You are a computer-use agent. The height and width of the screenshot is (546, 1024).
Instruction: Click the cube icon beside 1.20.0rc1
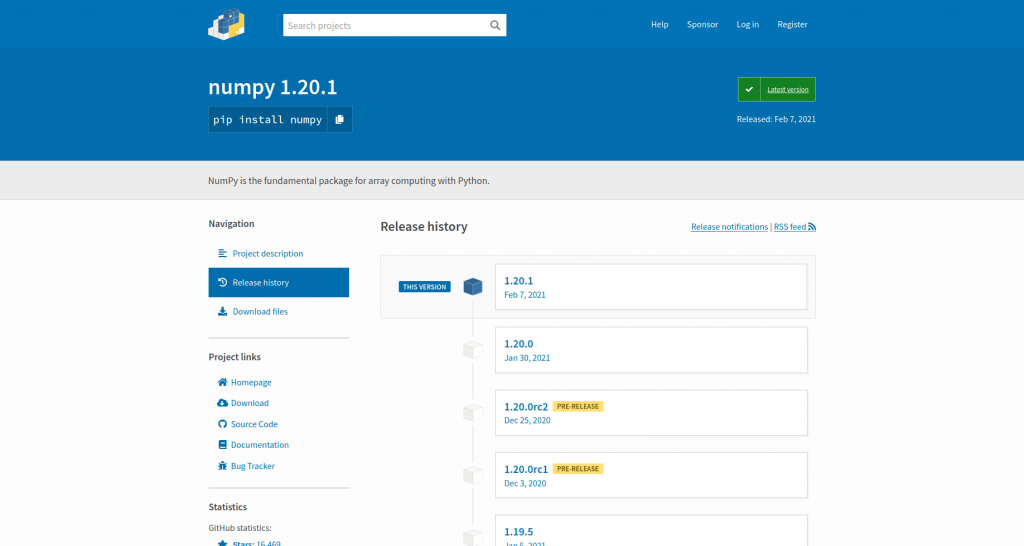point(473,475)
